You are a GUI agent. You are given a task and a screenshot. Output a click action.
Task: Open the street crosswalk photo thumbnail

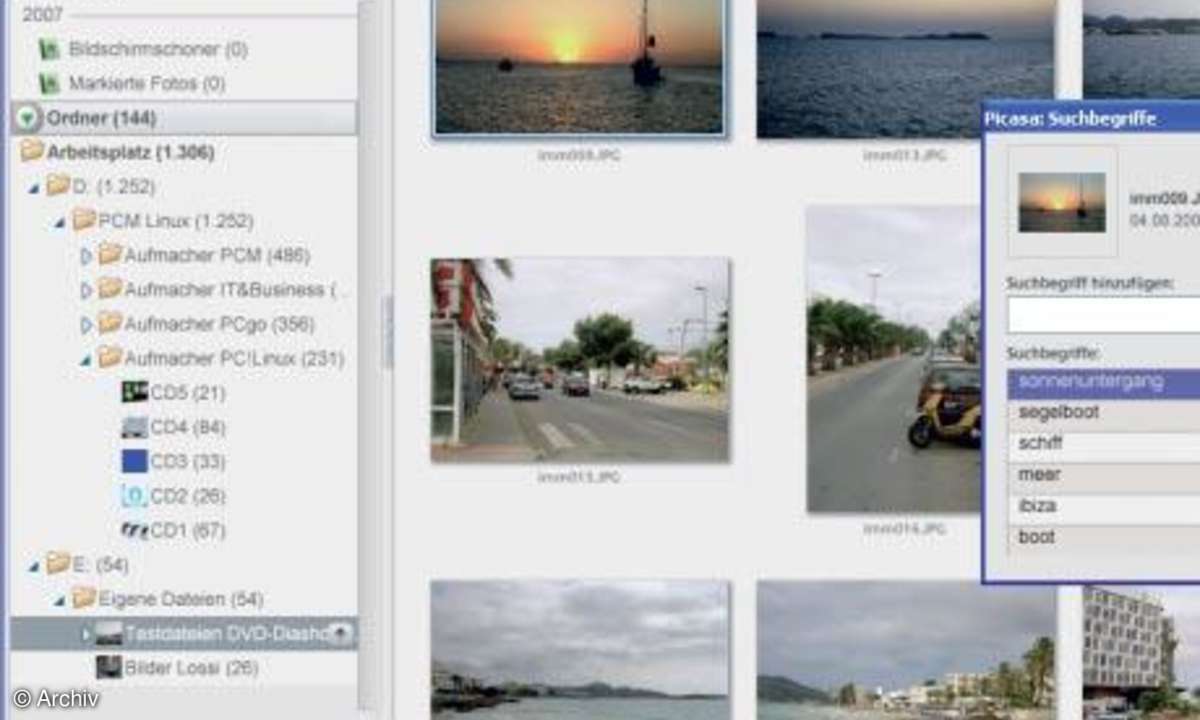(x=580, y=360)
